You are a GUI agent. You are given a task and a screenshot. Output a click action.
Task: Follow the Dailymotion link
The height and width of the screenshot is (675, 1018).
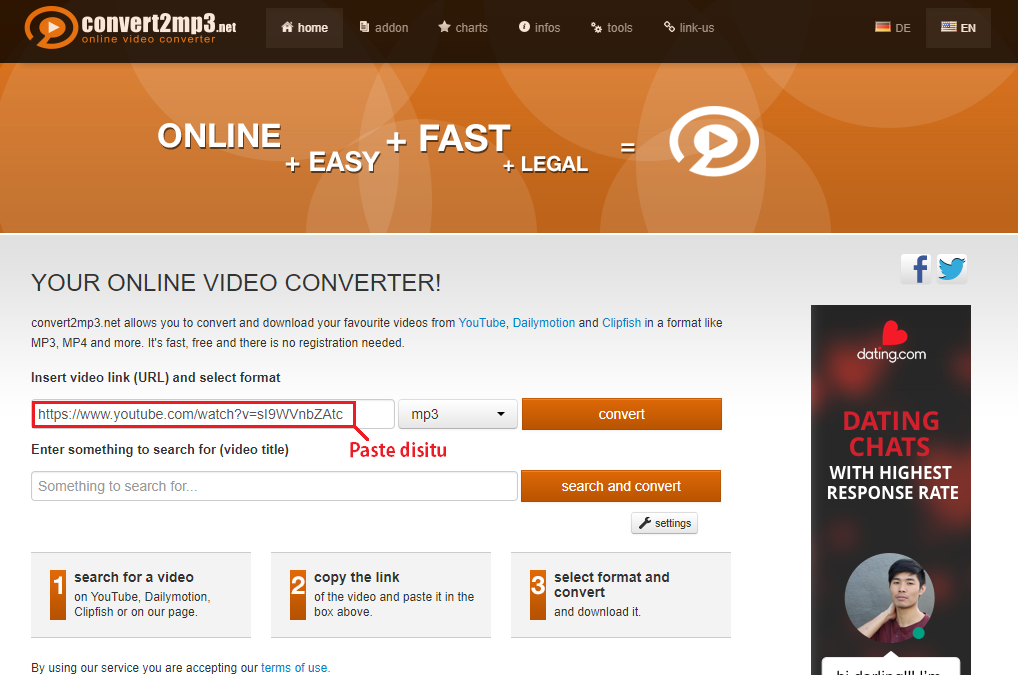pyautogui.click(x=544, y=323)
